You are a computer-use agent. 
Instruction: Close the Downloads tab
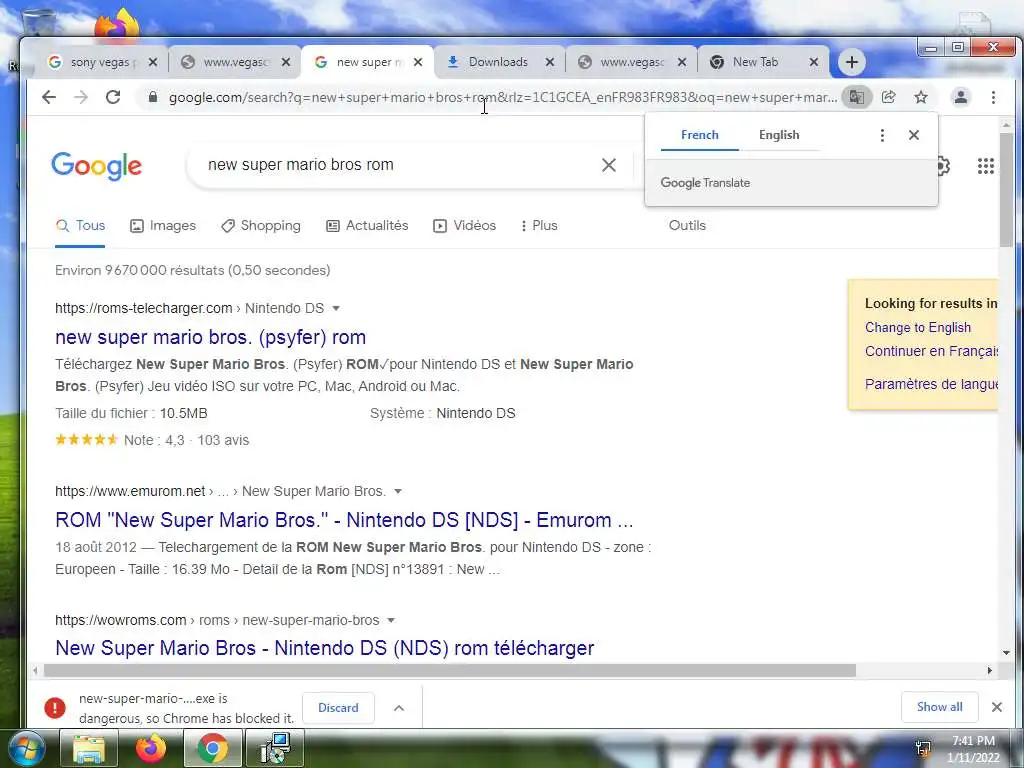550,62
